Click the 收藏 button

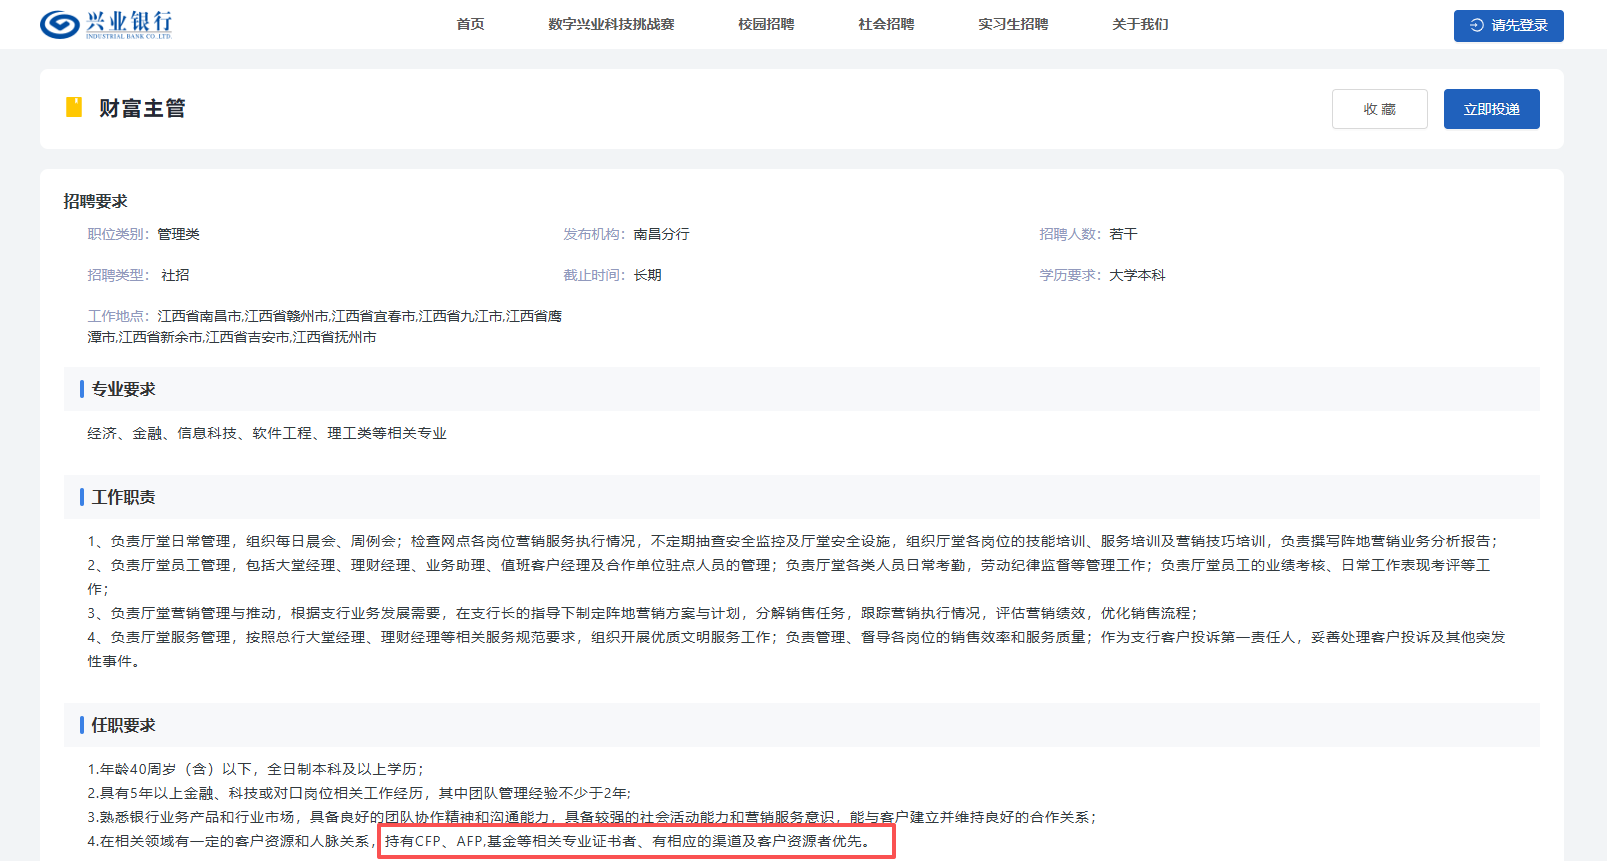click(1379, 109)
